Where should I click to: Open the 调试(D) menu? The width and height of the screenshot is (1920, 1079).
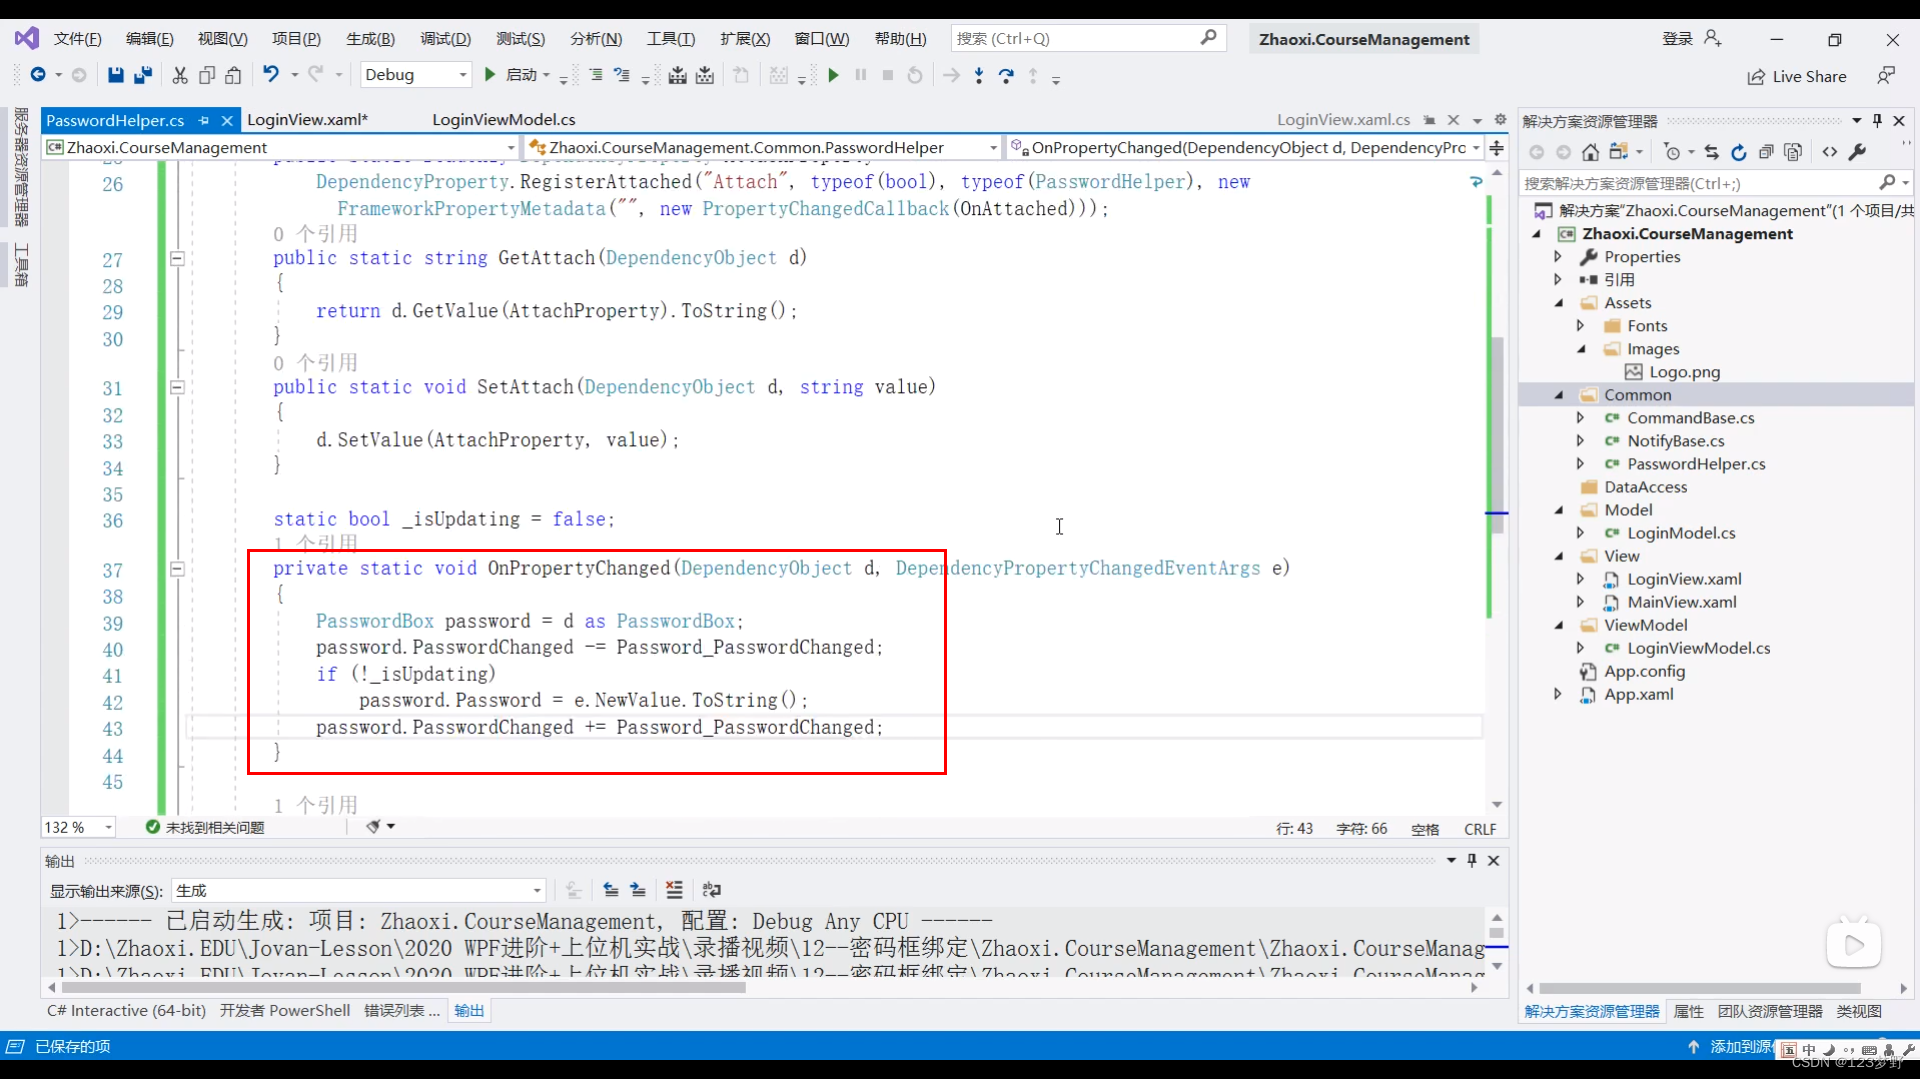pyautogui.click(x=445, y=38)
